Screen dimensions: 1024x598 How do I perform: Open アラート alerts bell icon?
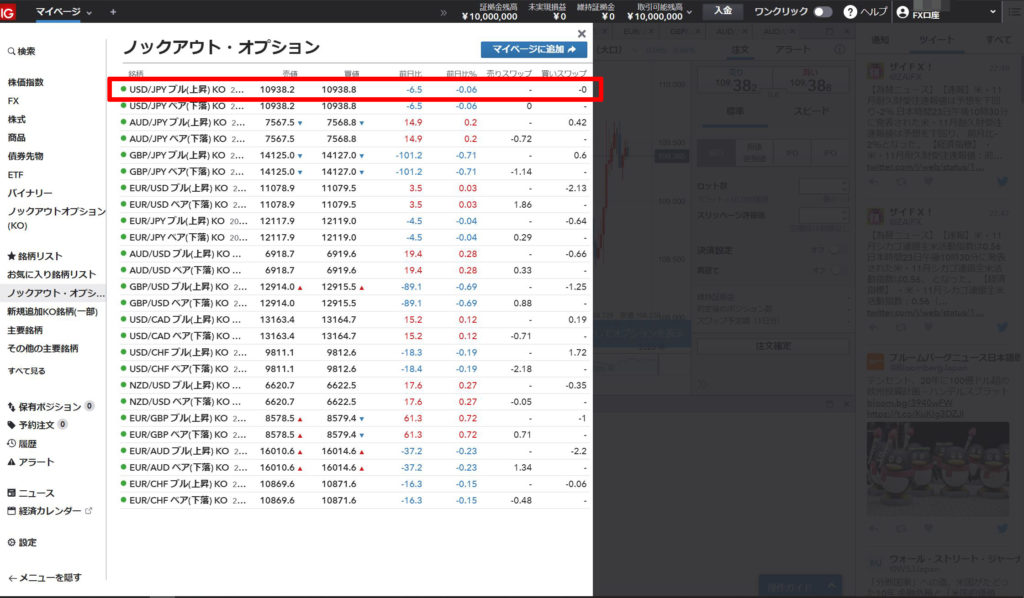tap(11, 462)
